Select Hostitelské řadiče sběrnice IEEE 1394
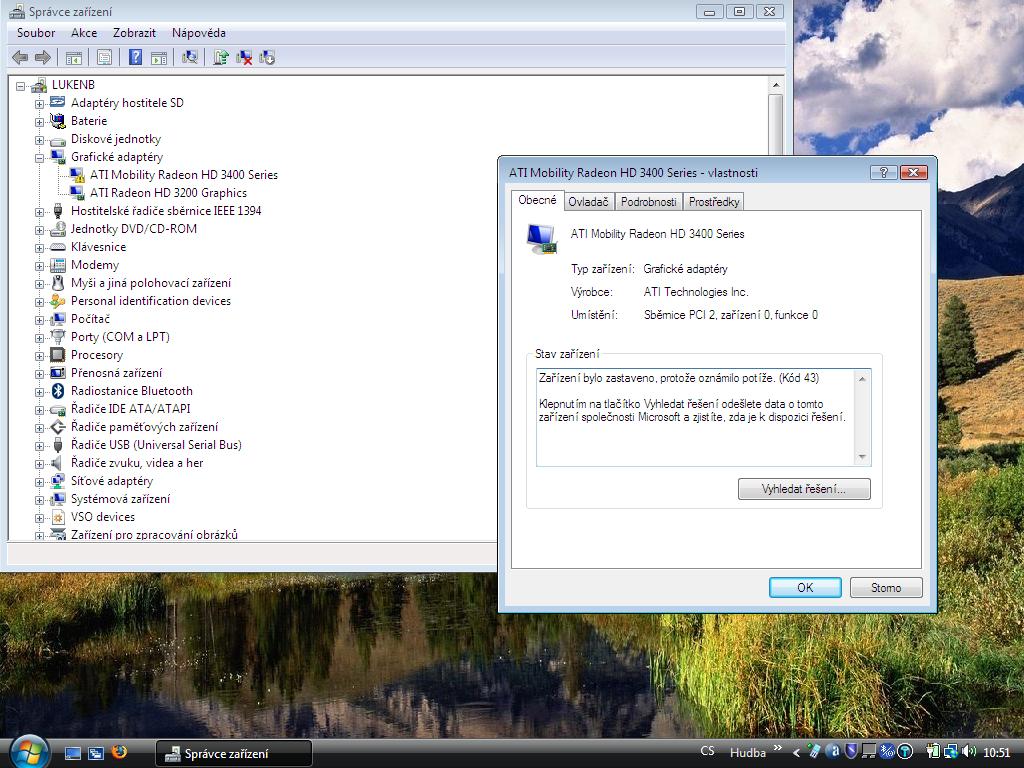Image resolution: width=1024 pixels, height=768 pixels. click(x=166, y=211)
